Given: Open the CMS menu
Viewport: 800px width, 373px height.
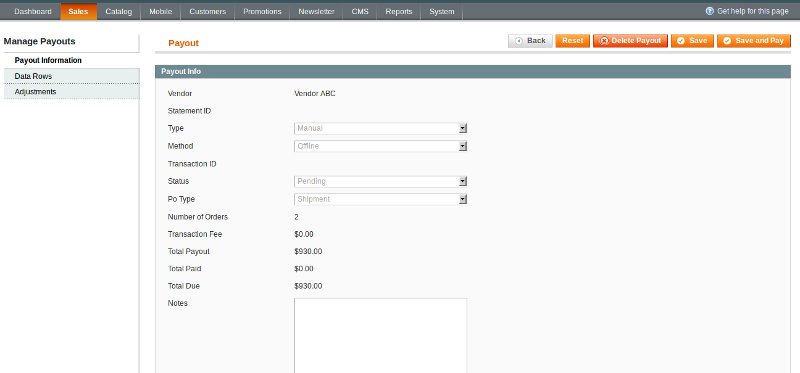Looking at the screenshot, I should tap(360, 12).
